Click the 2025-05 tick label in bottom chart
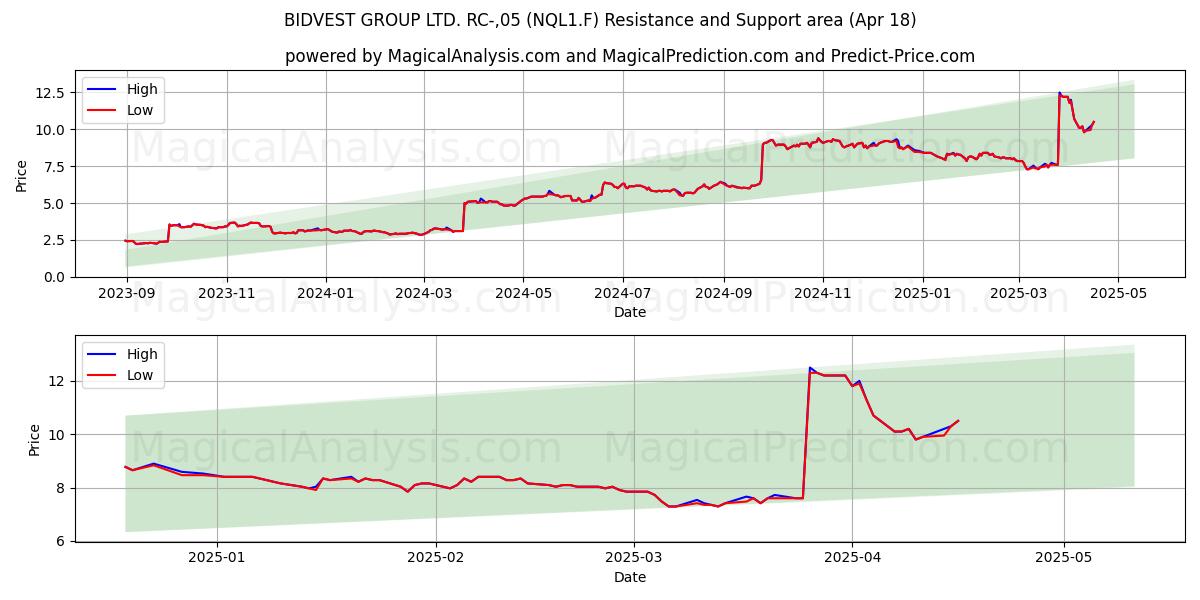Screen dimensions: 1200x600 1064,559
